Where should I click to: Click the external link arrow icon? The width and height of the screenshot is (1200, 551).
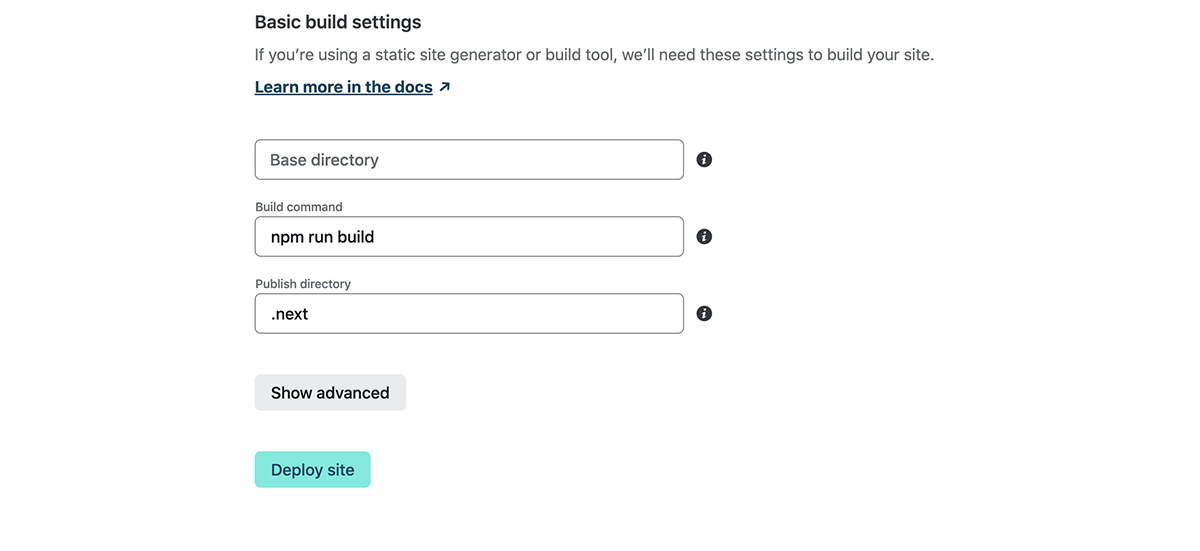pyautogui.click(x=445, y=87)
